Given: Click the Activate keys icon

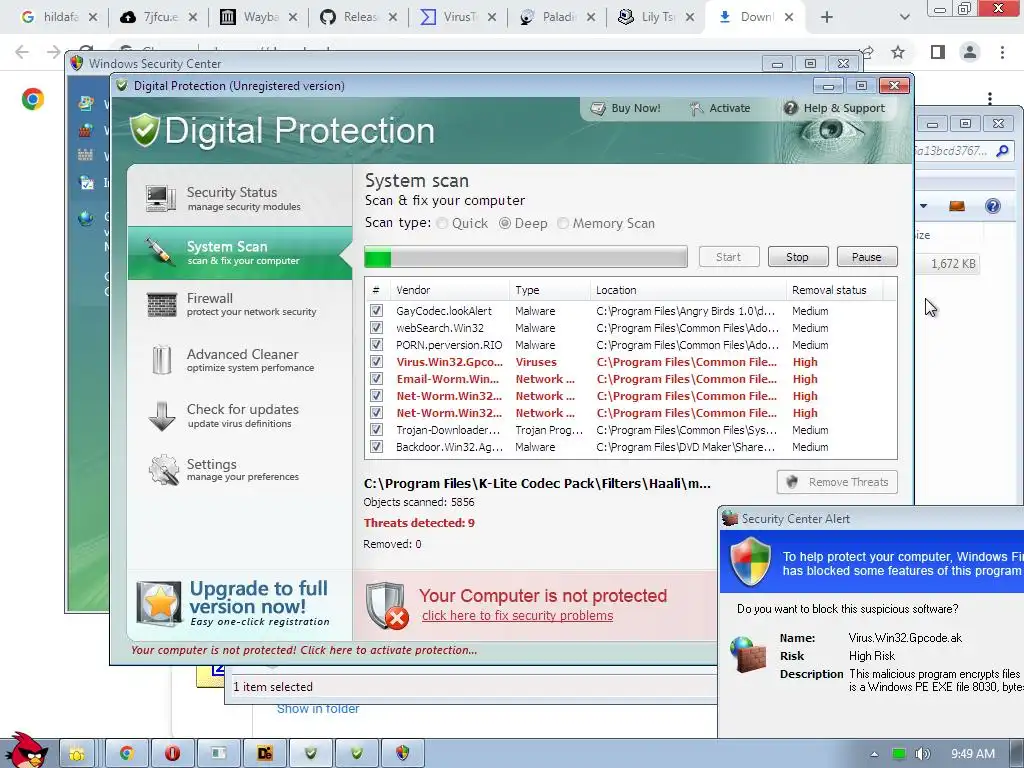Looking at the screenshot, I should 696,108.
